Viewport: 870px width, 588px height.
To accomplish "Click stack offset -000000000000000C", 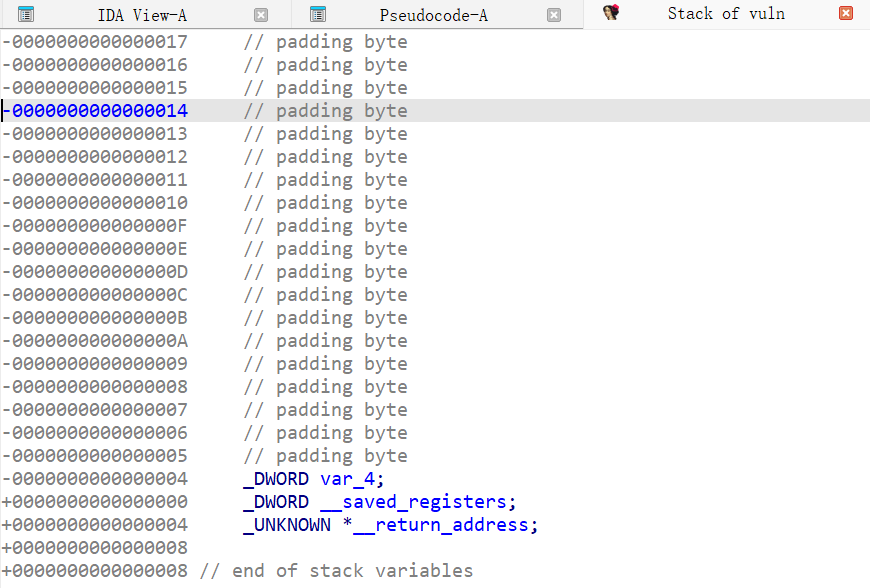I will [x=95, y=295].
